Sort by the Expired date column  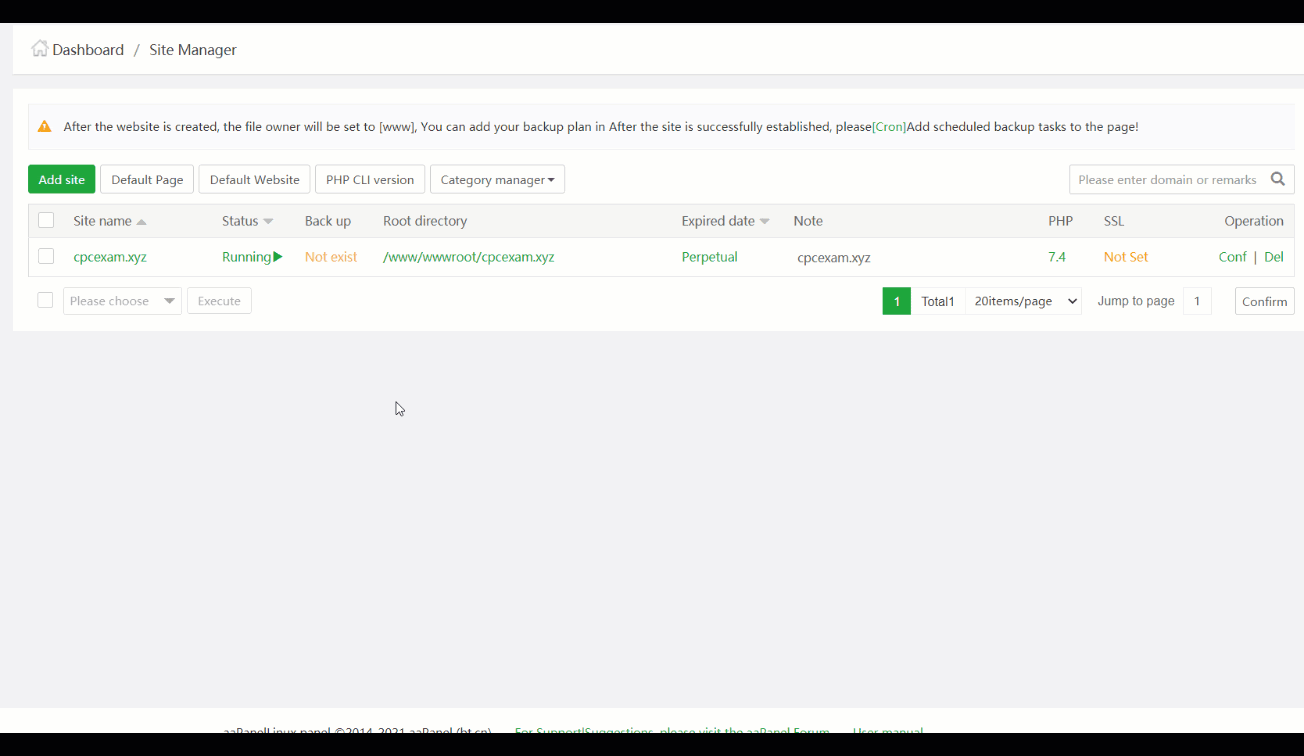click(725, 221)
